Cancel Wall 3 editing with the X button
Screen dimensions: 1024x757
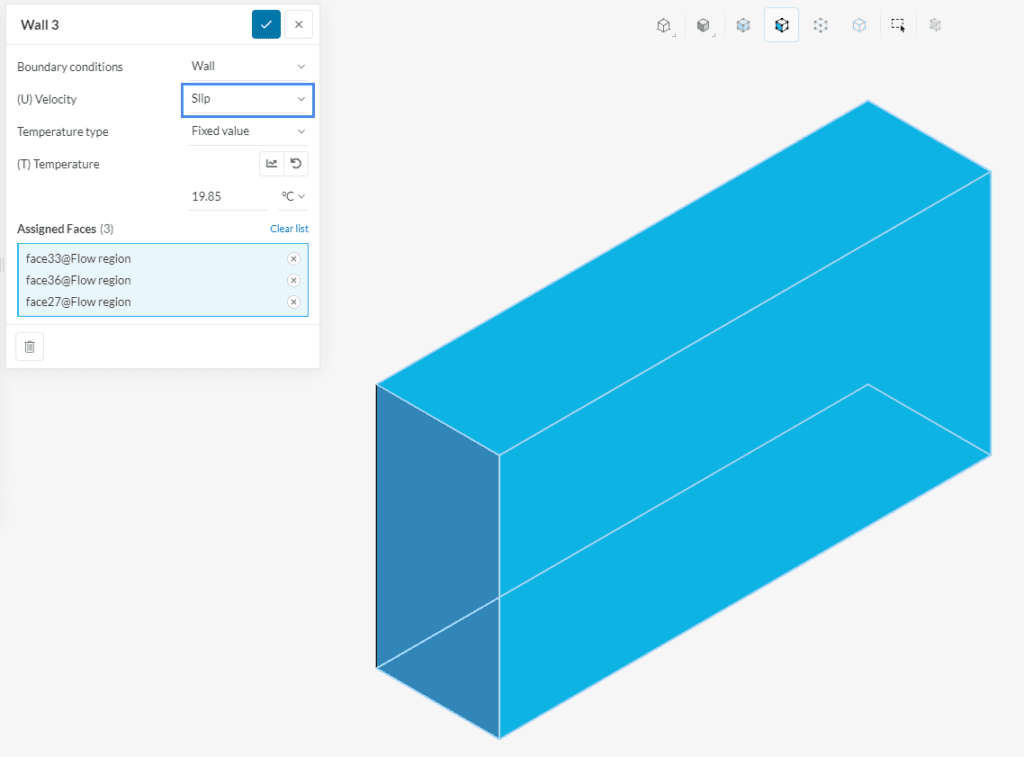click(298, 24)
